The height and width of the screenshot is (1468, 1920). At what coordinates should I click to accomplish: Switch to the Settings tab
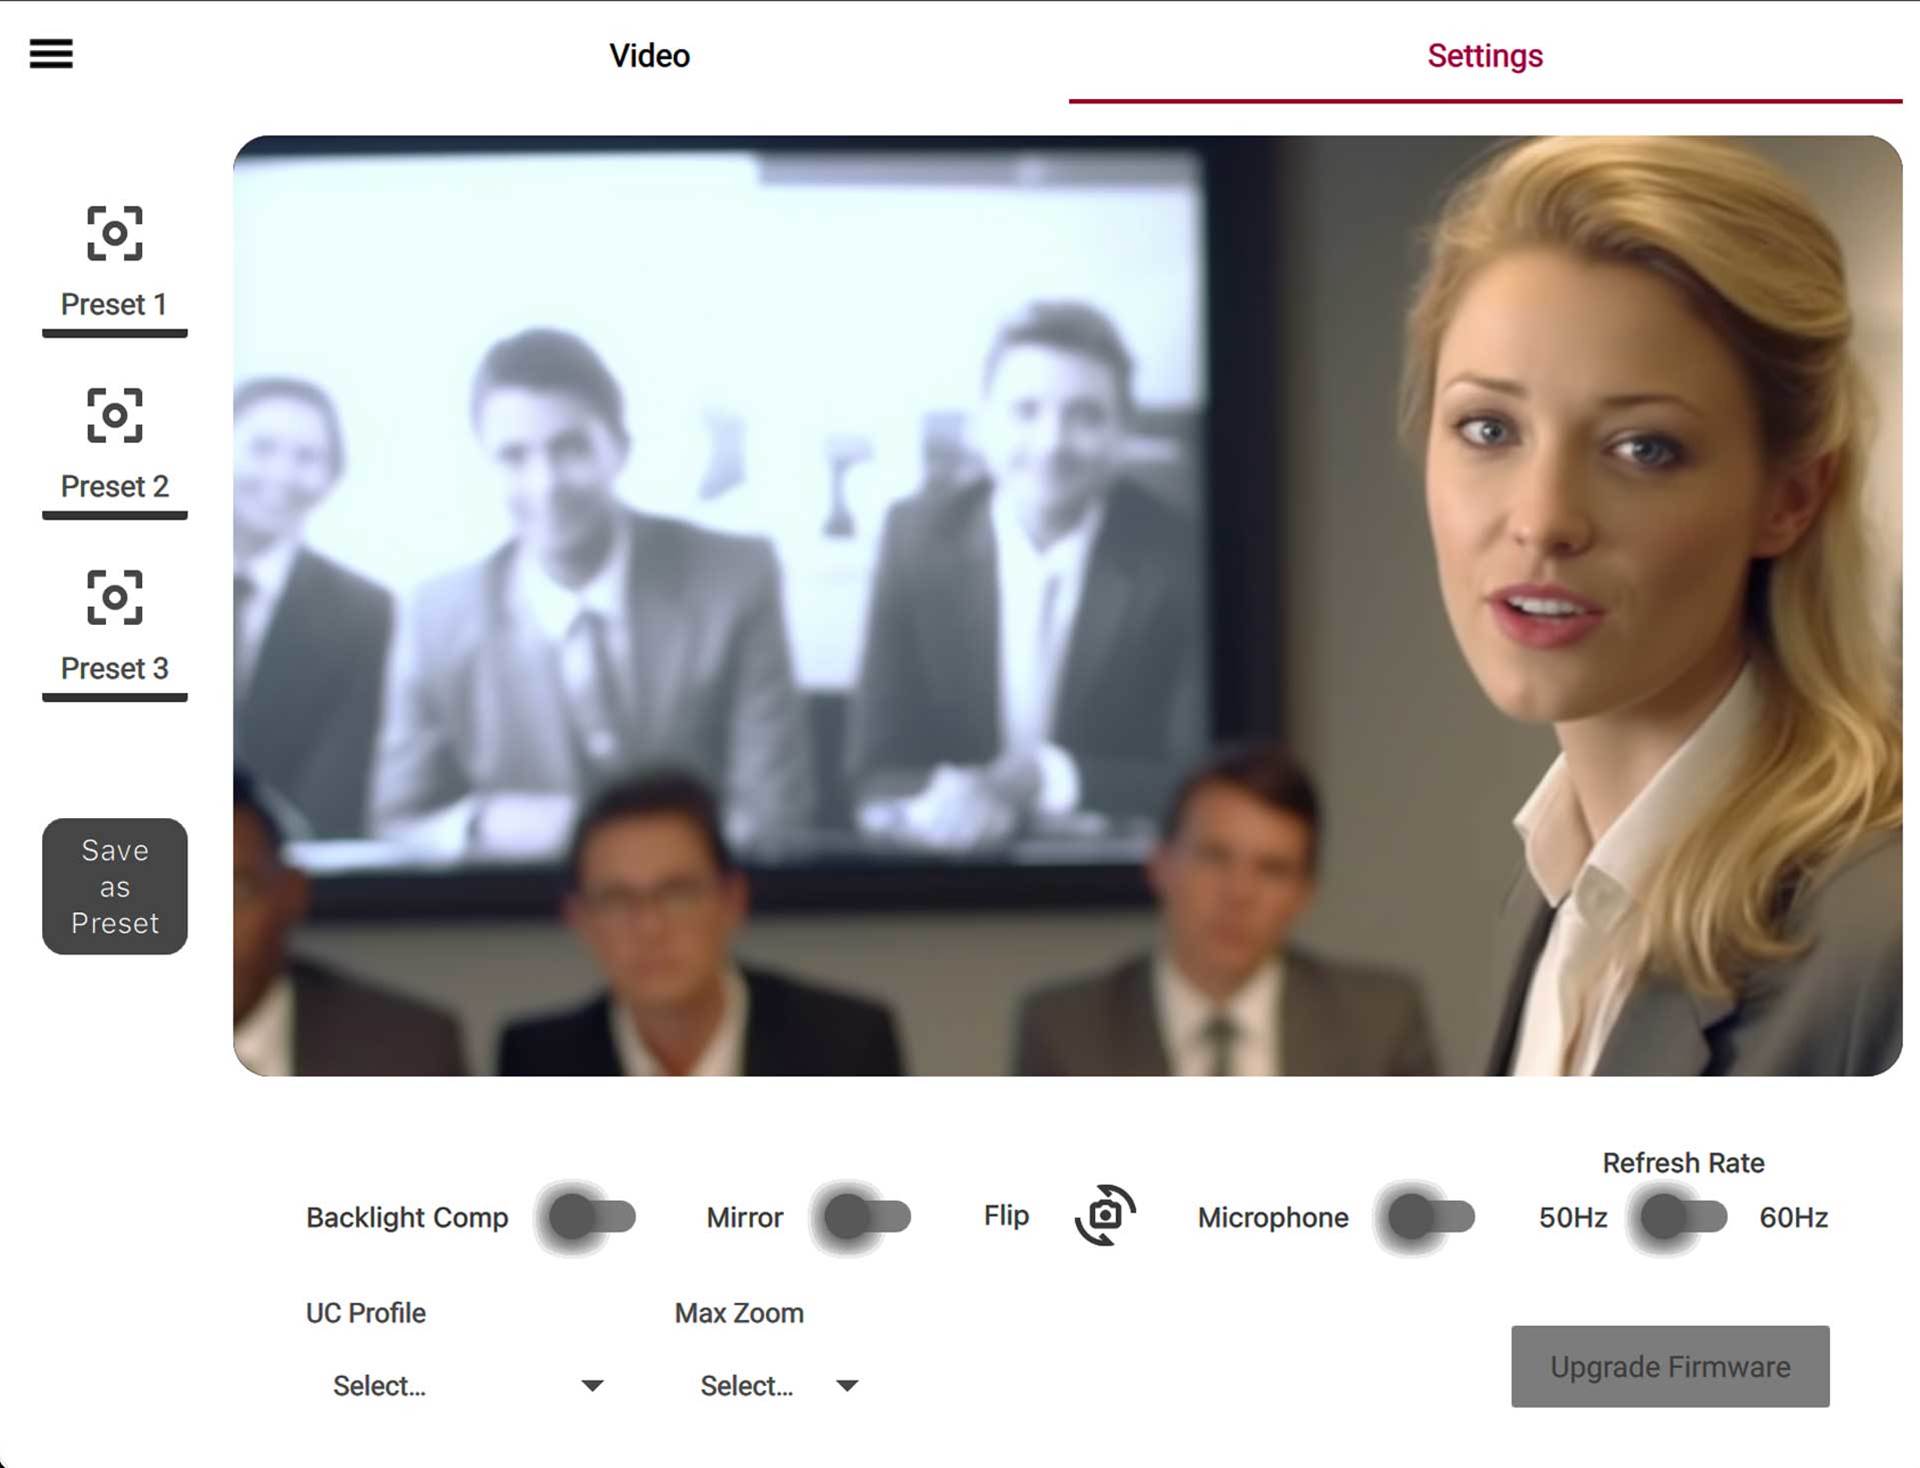point(1485,56)
